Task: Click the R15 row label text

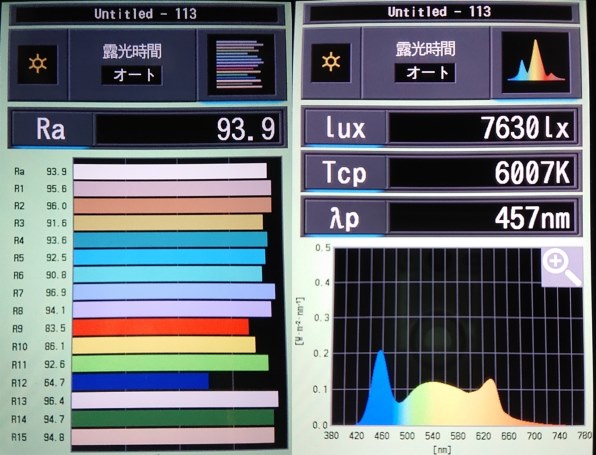Action: (x=19, y=438)
